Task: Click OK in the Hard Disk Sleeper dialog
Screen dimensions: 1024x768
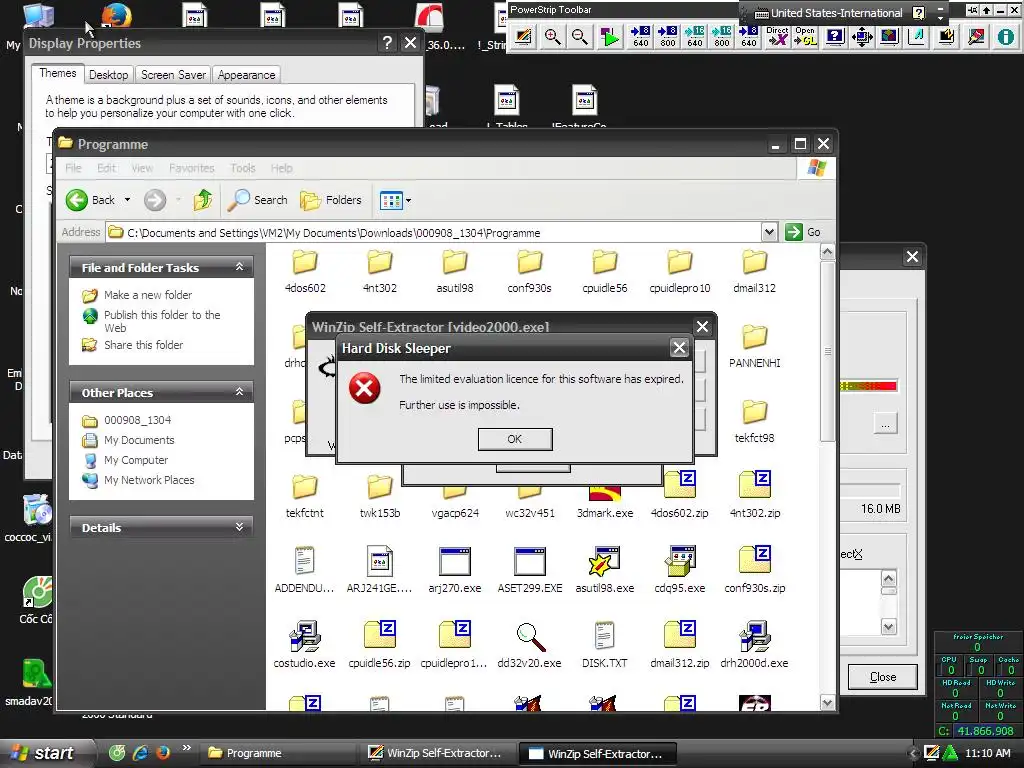Action: coord(515,439)
